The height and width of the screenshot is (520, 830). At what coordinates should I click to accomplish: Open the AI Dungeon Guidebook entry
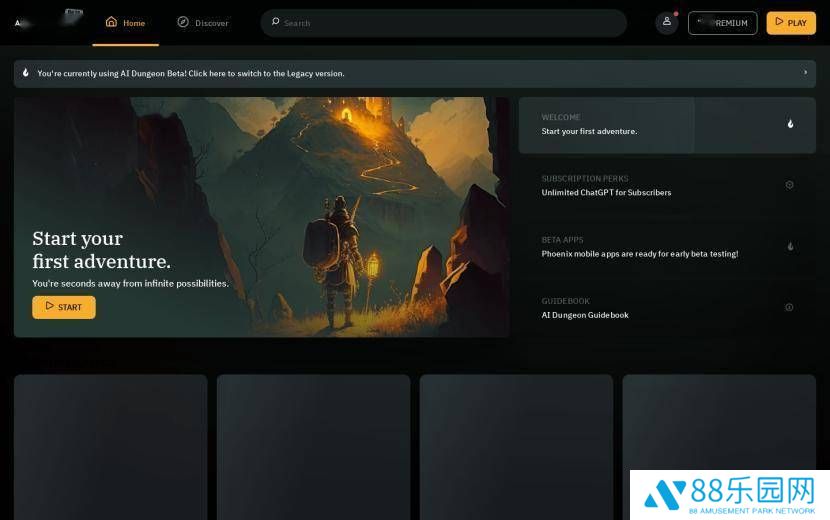585,315
